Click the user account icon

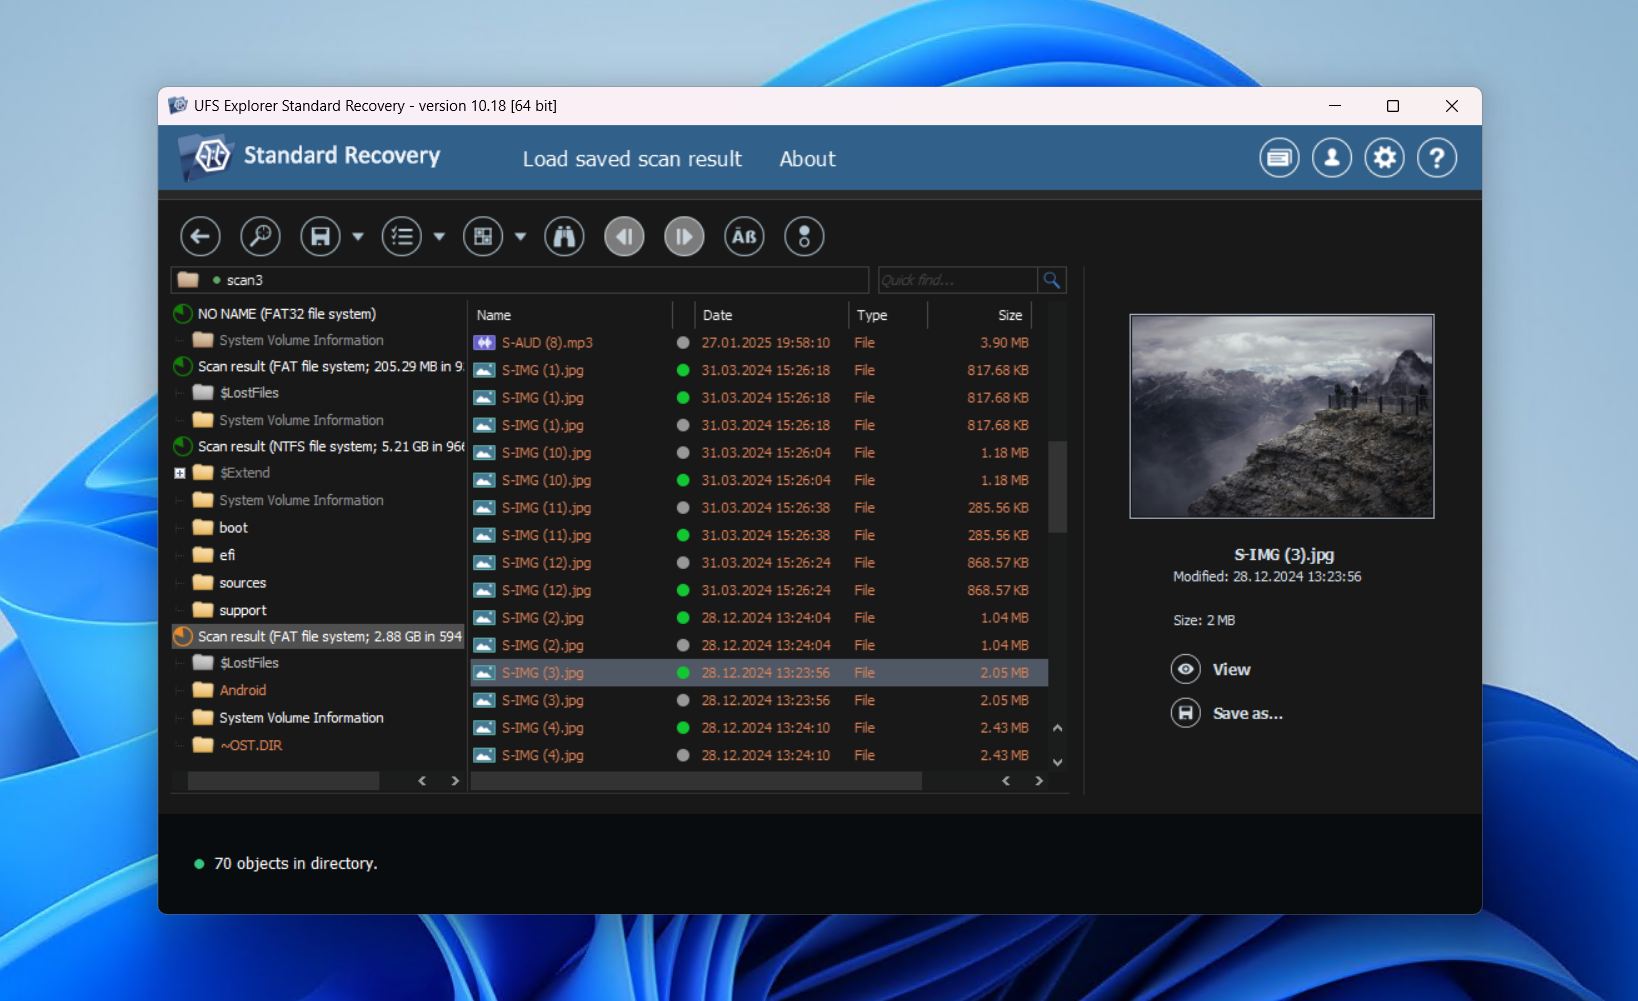pyautogui.click(x=1331, y=157)
